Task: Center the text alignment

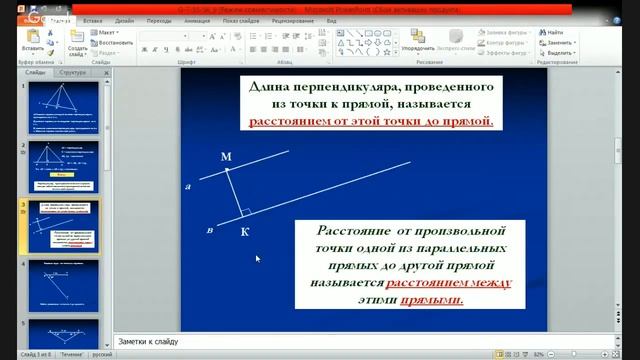Action: click(264, 50)
